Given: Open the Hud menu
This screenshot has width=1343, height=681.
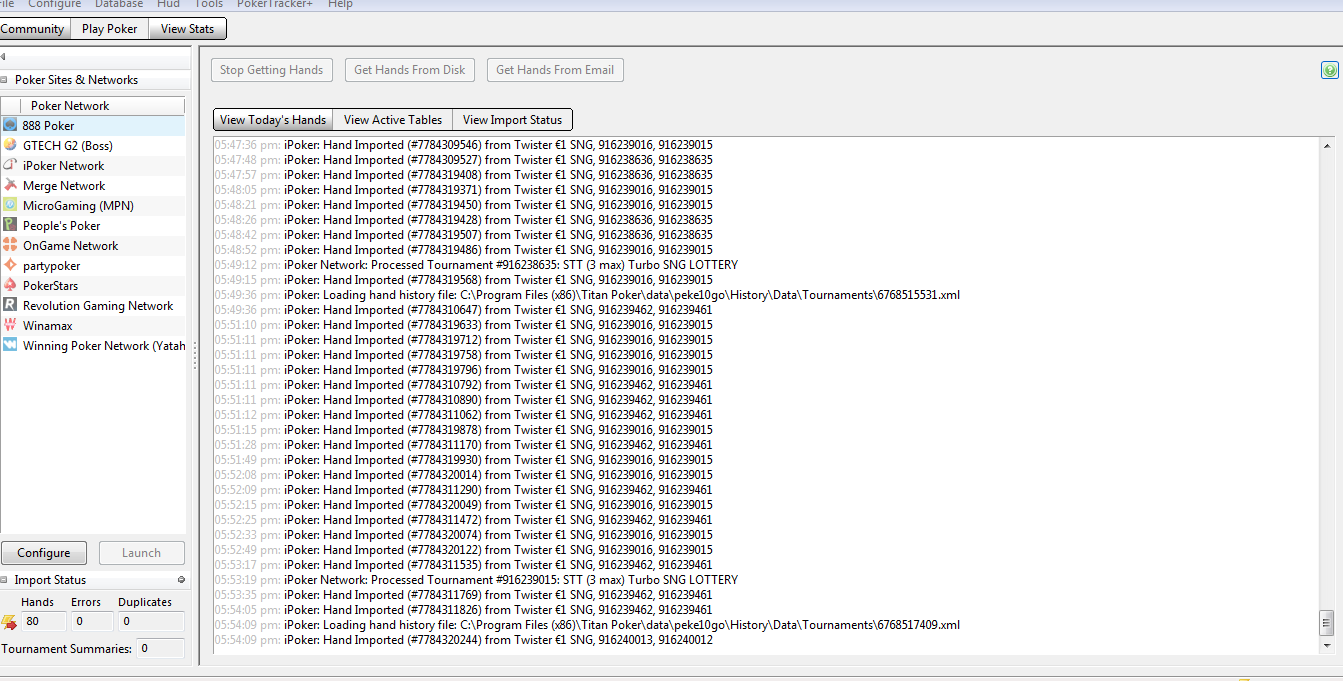Looking at the screenshot, I should point(168,4).
